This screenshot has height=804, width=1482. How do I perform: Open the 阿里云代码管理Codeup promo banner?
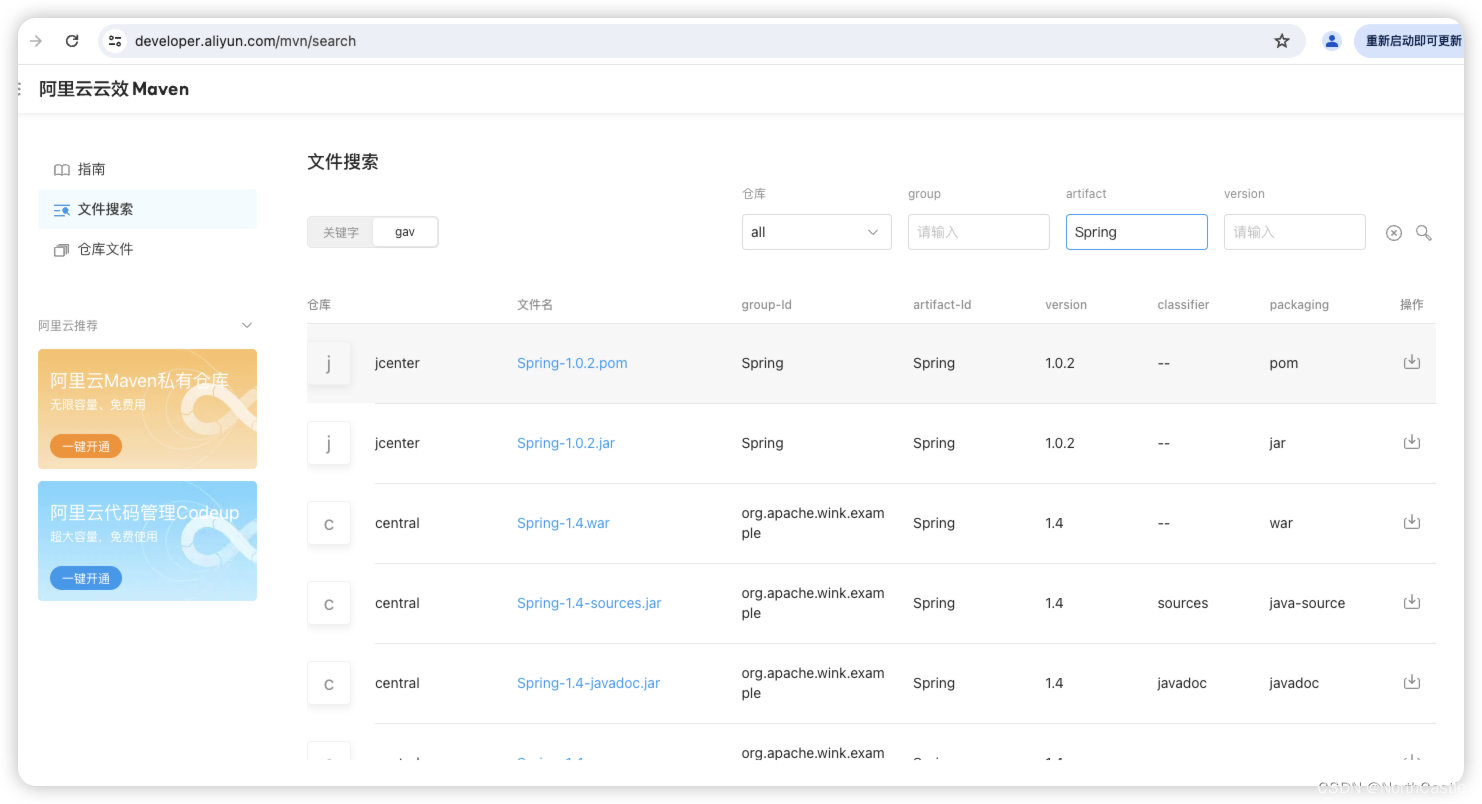tap(147, 541)
